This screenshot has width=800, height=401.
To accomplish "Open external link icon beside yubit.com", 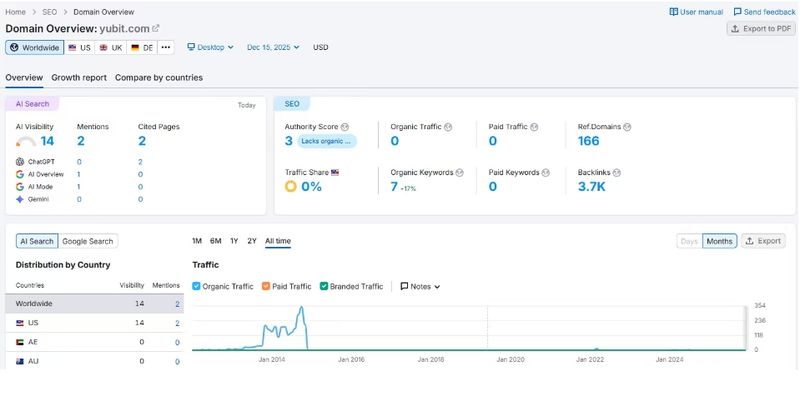I will (x=156, y=29).
